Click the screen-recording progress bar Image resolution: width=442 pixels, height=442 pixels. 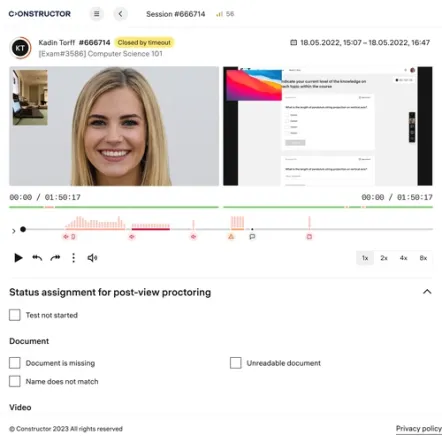pyautogui.click(x=328, y=207)
